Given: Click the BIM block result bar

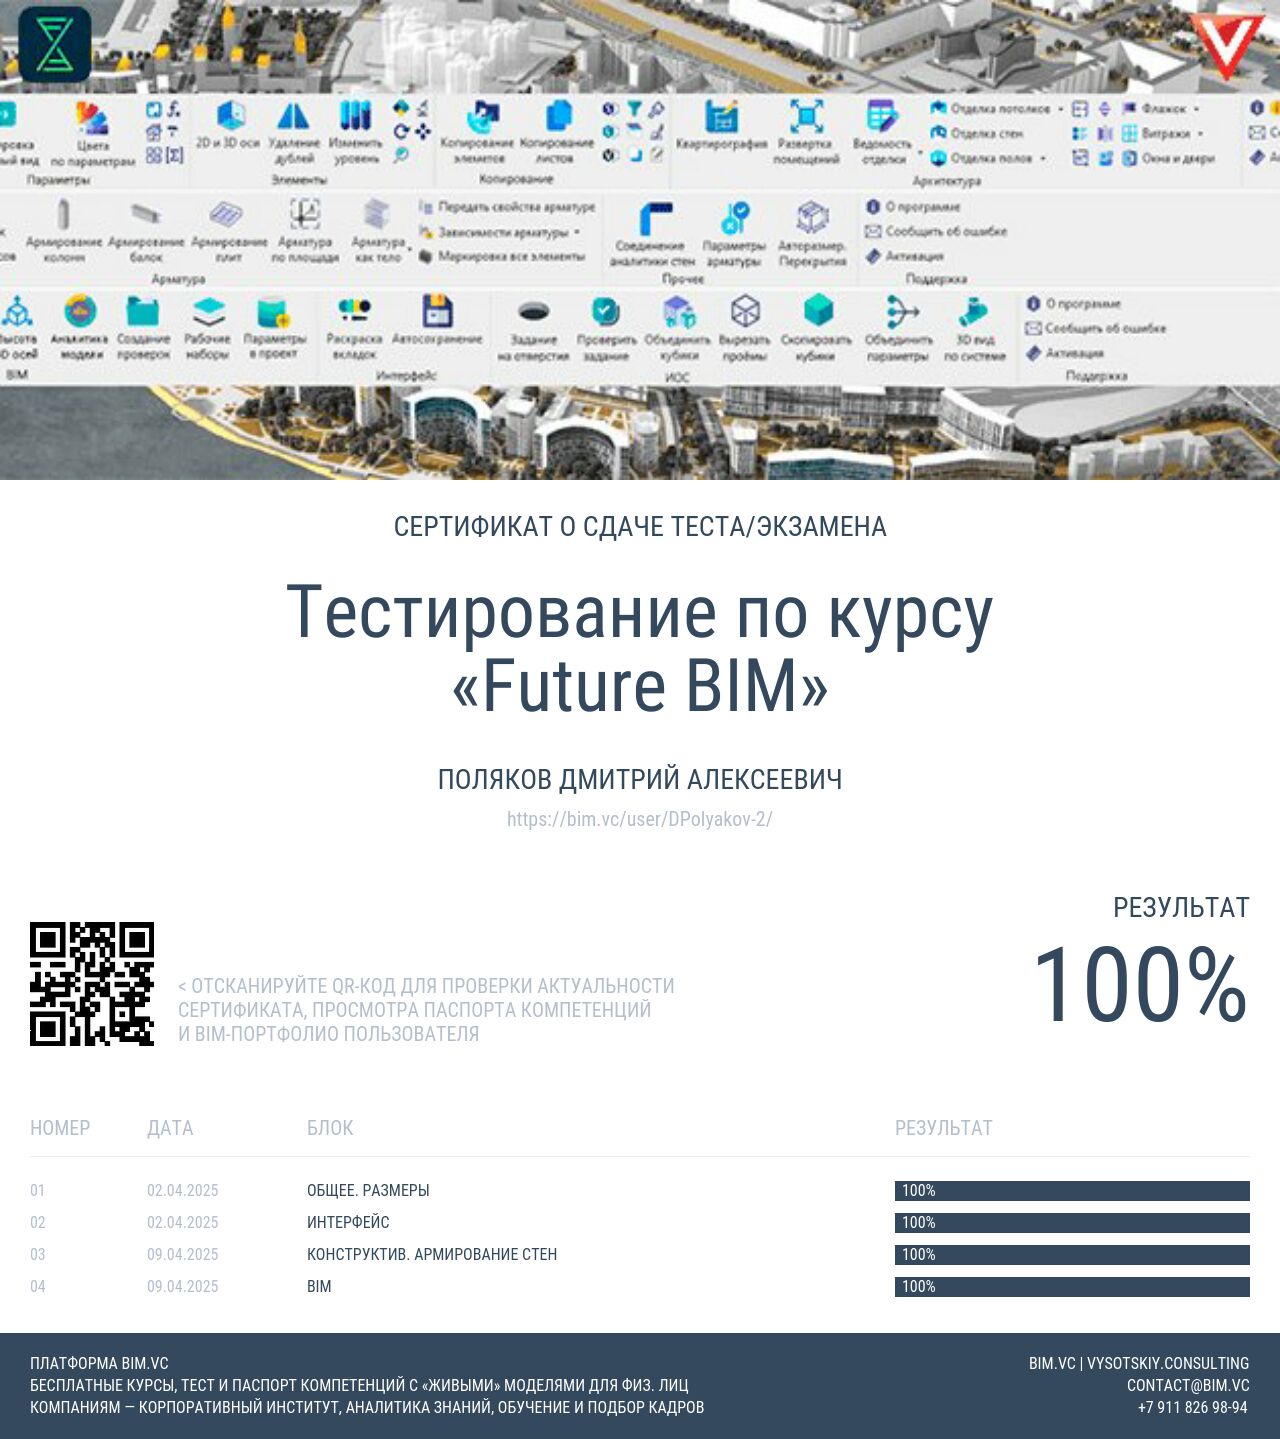Looking at the screenshot, I should [x=1072, y=1286].
